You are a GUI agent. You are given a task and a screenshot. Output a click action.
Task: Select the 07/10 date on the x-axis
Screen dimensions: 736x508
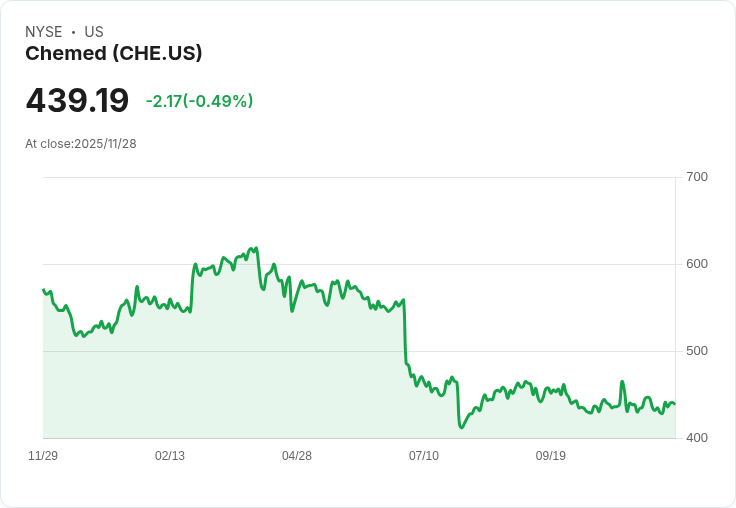[424, 456]
